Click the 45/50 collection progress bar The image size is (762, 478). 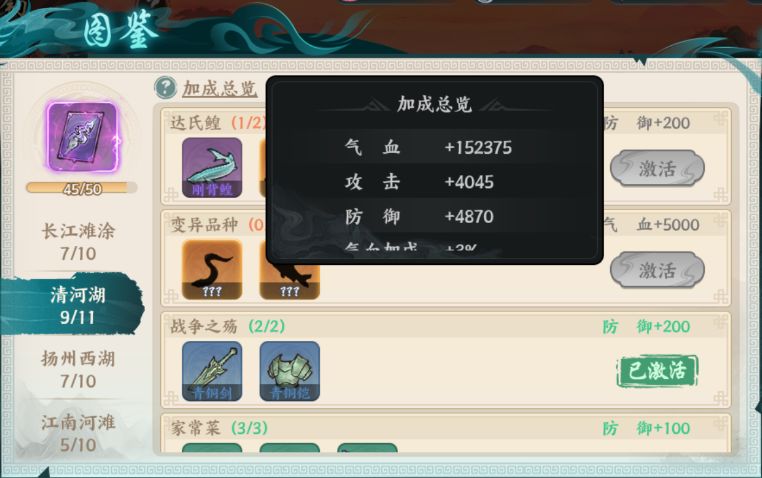click(x=82, y=188)
